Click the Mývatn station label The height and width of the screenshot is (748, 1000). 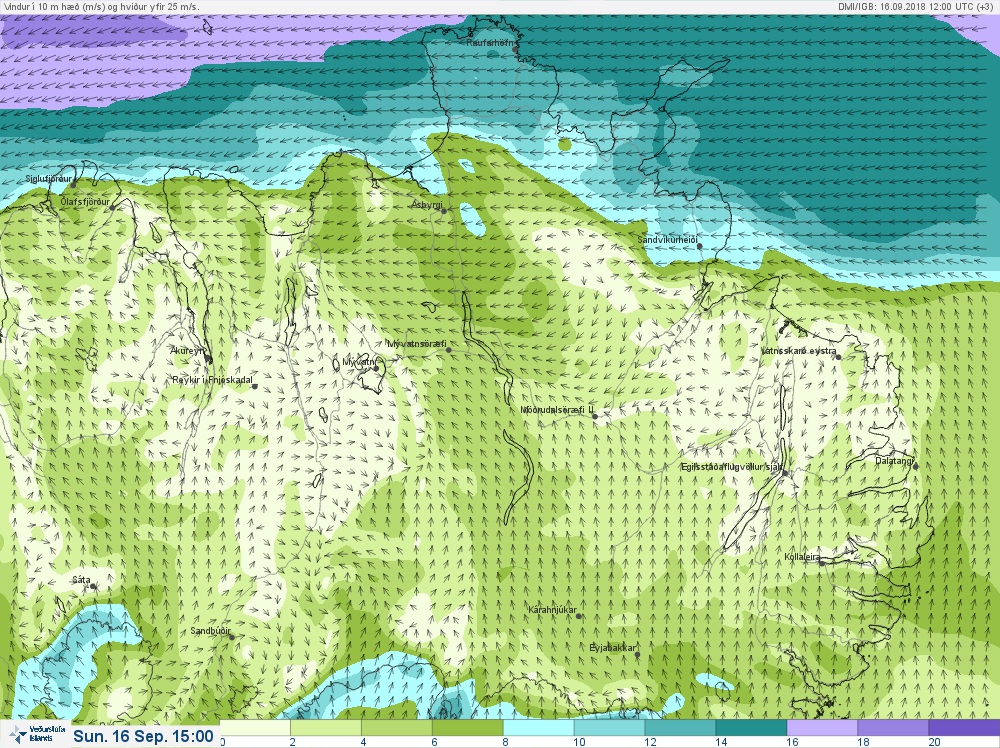tap(360, 362)
